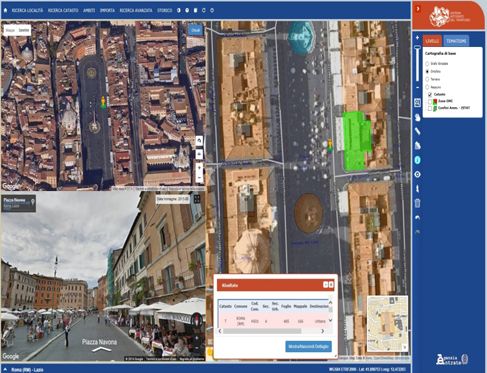This screenshot has height=373, width=487.
Task: Collapse the overview minimap arrow
Action: click(405, 348)
